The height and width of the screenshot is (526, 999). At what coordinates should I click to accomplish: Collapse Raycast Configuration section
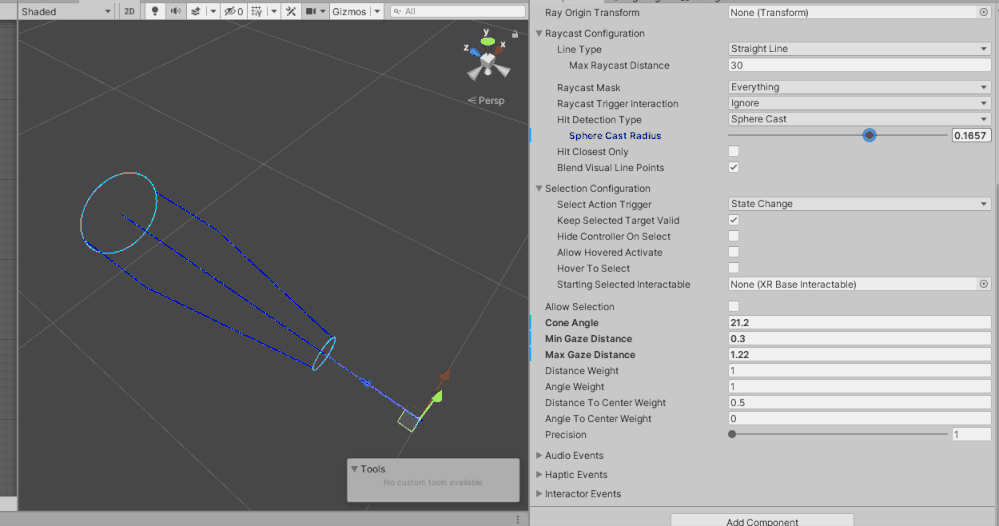click(539, 33)
